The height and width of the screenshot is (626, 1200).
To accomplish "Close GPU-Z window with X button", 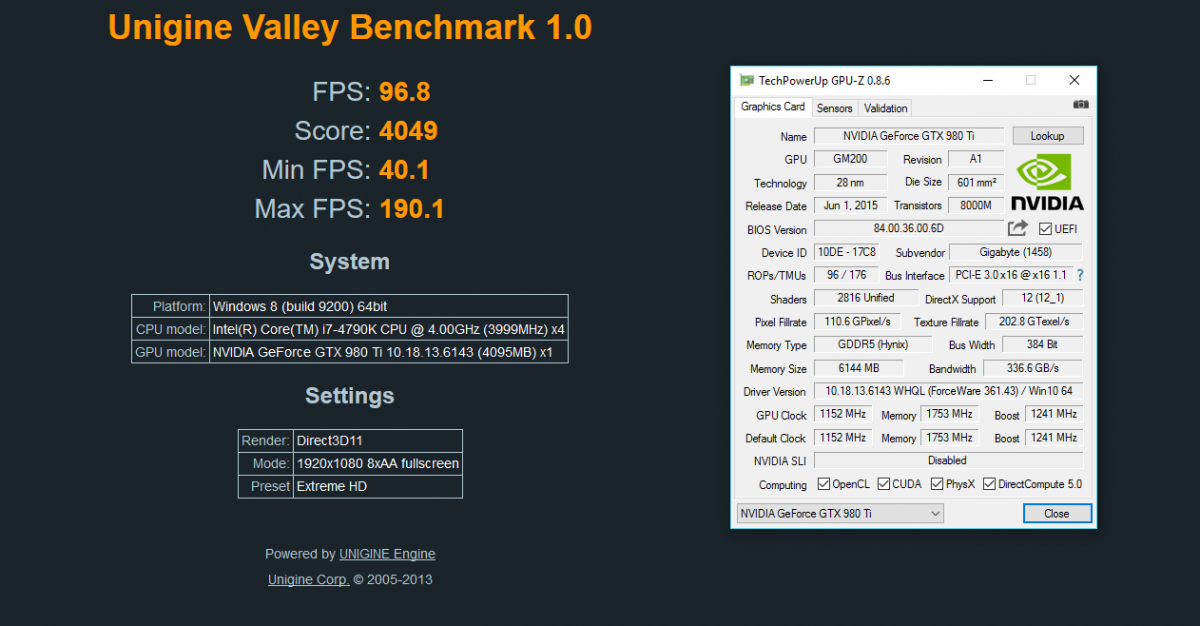I will (x=1074, y=80).
